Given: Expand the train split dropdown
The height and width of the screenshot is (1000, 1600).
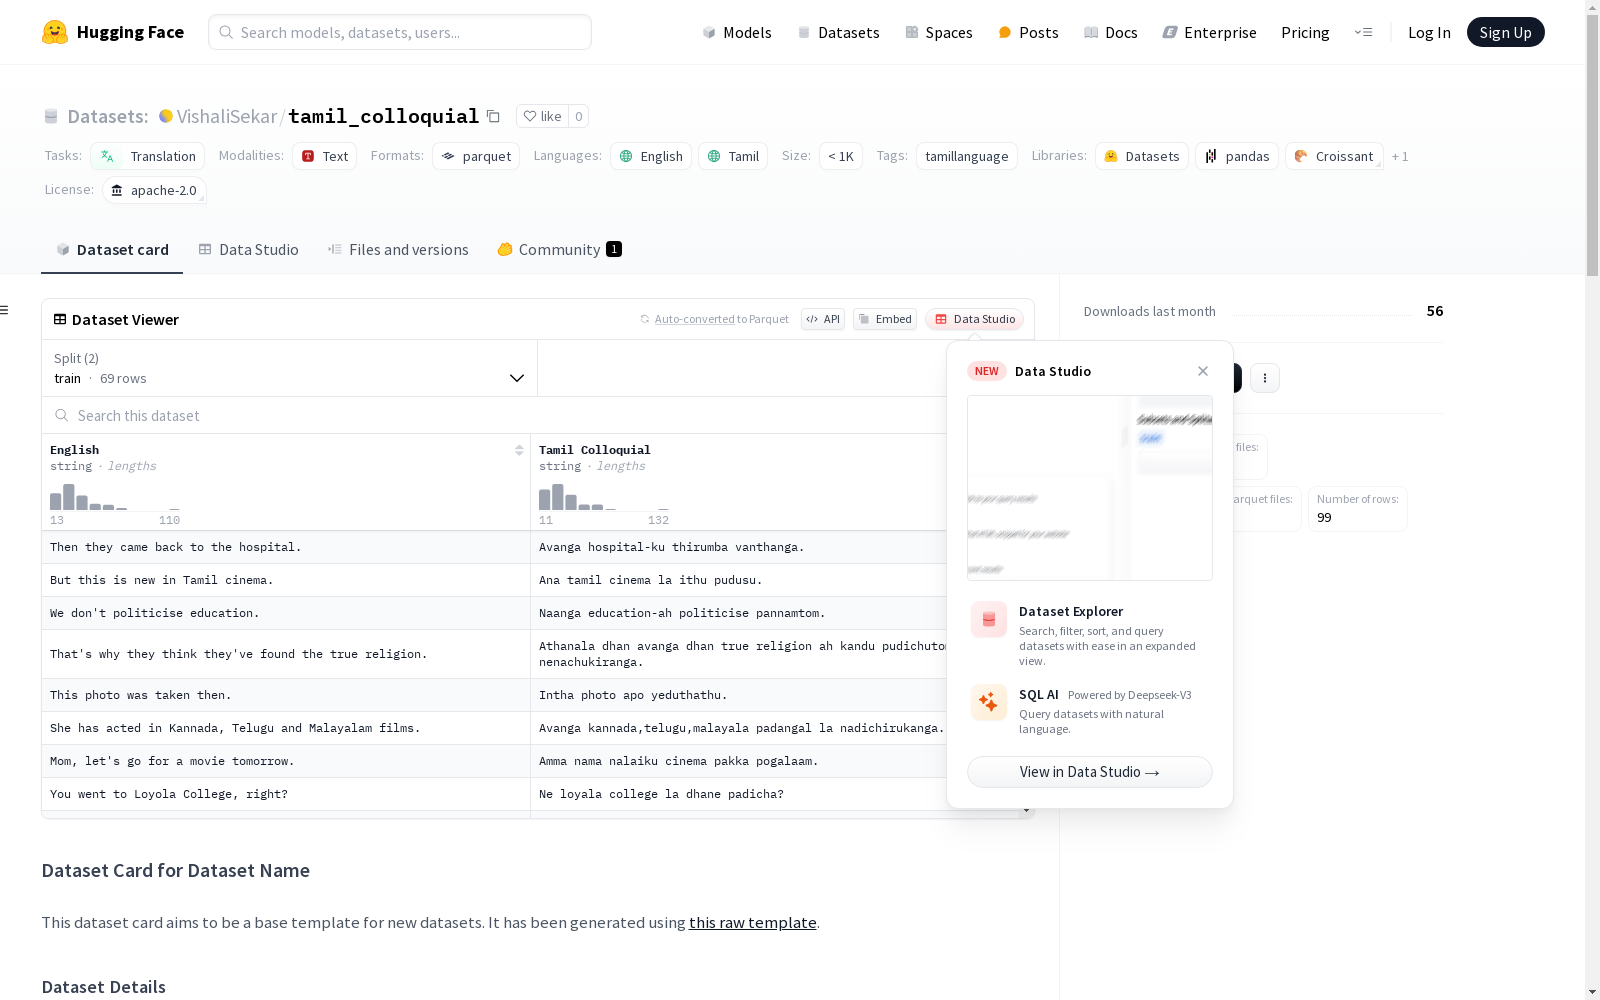Looking at the screenshot, I should tap(290, 368).
